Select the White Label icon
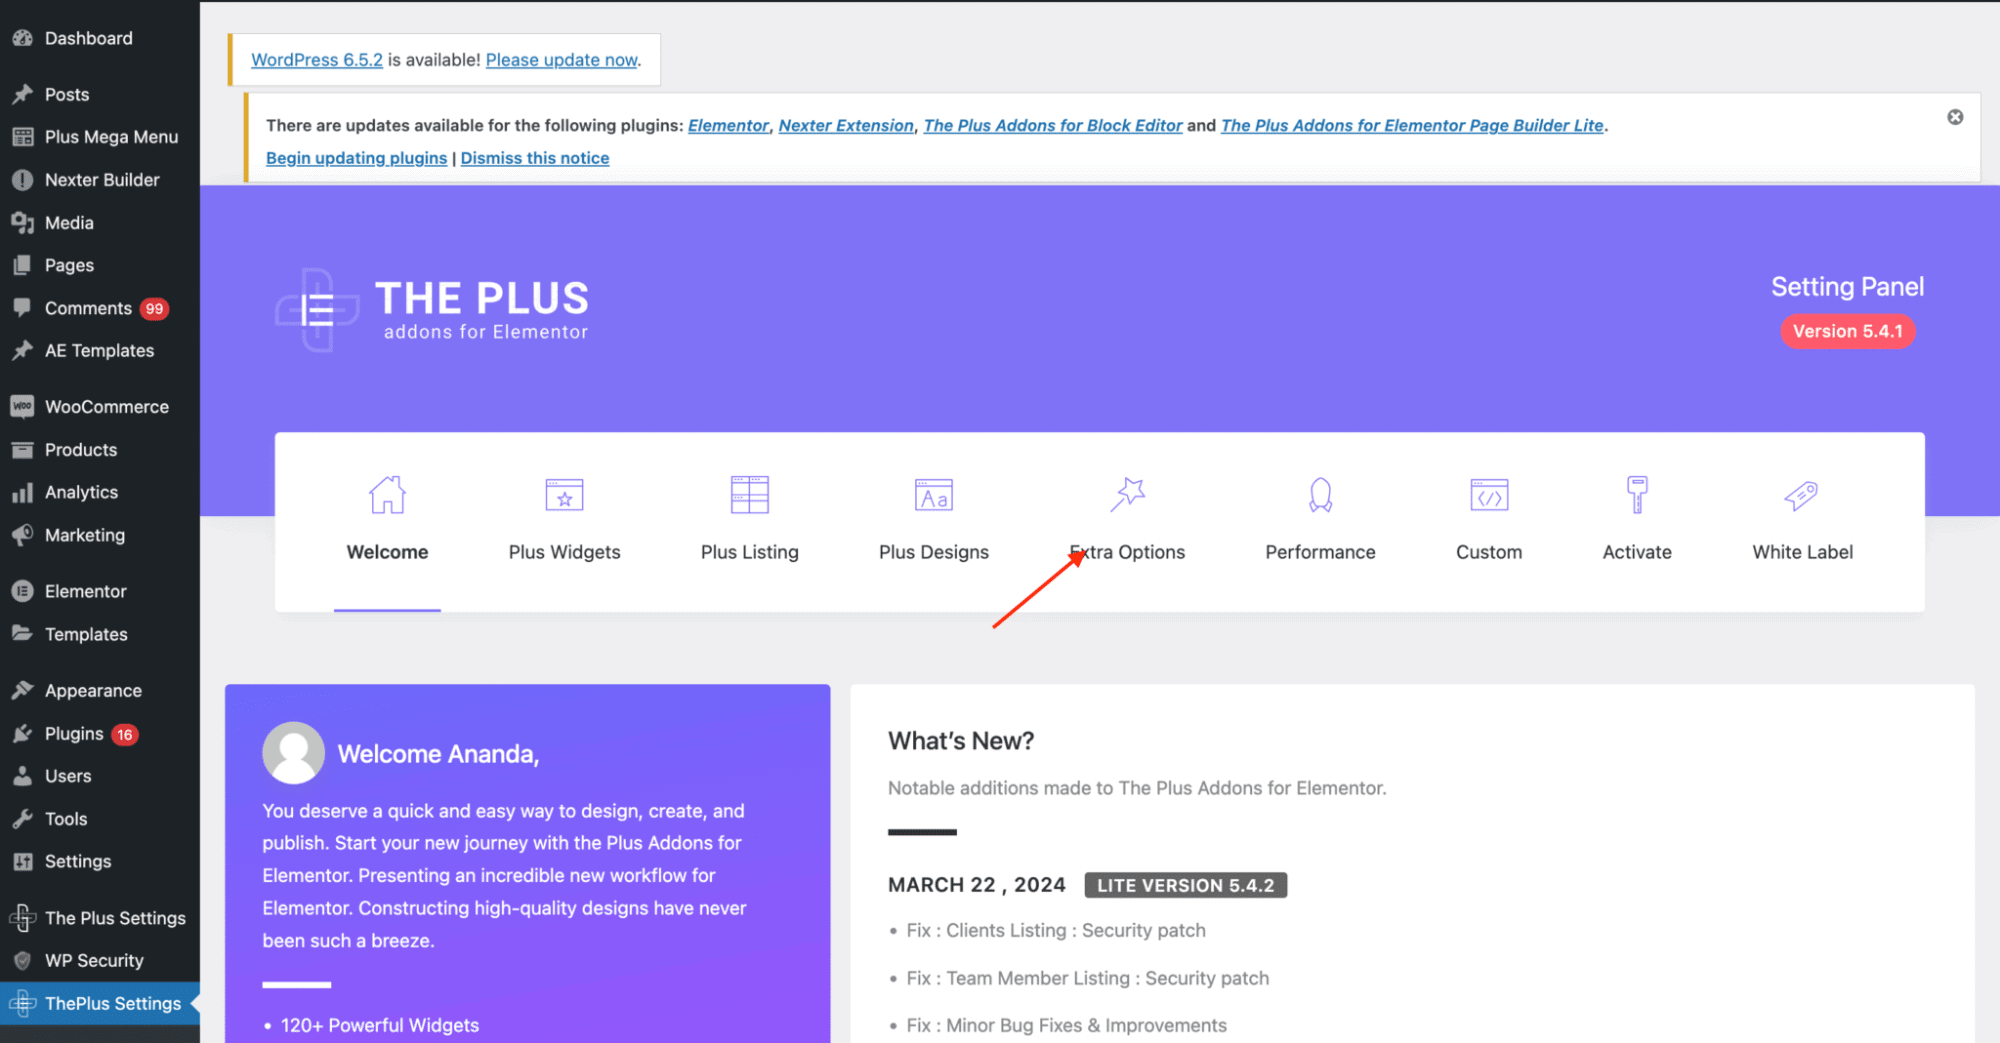Screen dimensions: 2000x1043 pos(1801,494)
